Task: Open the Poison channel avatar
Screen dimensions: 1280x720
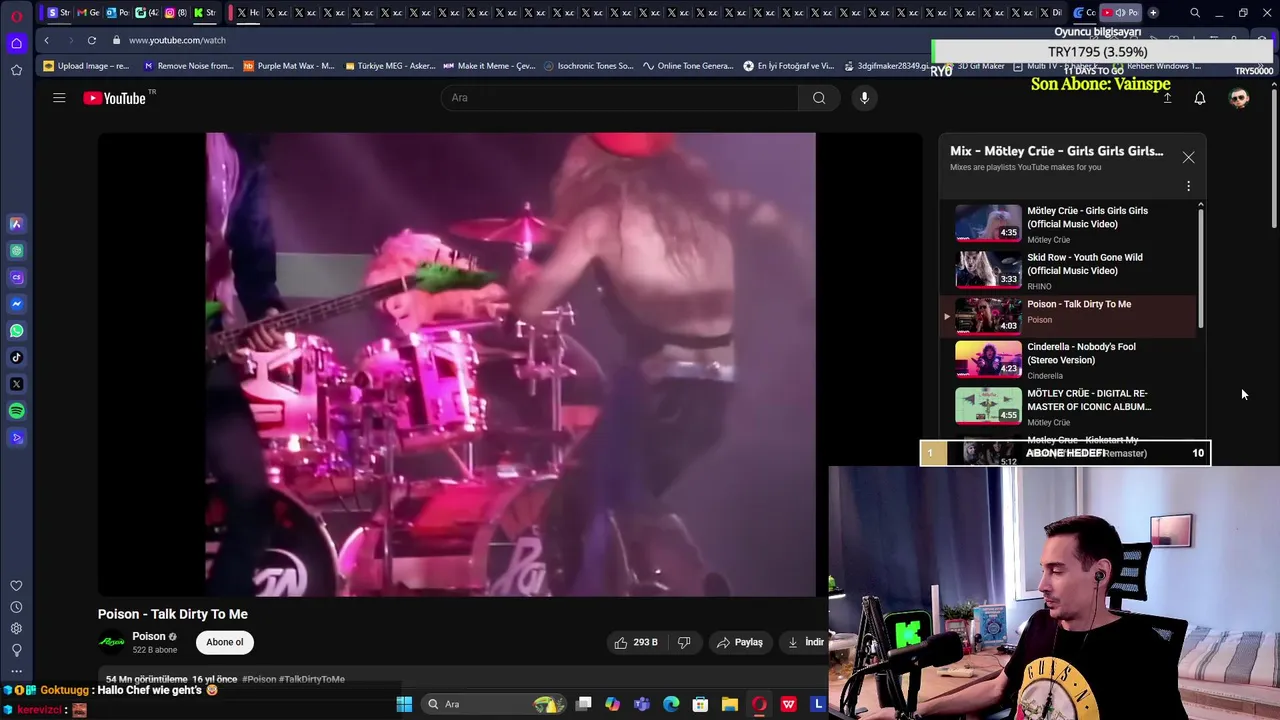Action: [x=112, y=642]
